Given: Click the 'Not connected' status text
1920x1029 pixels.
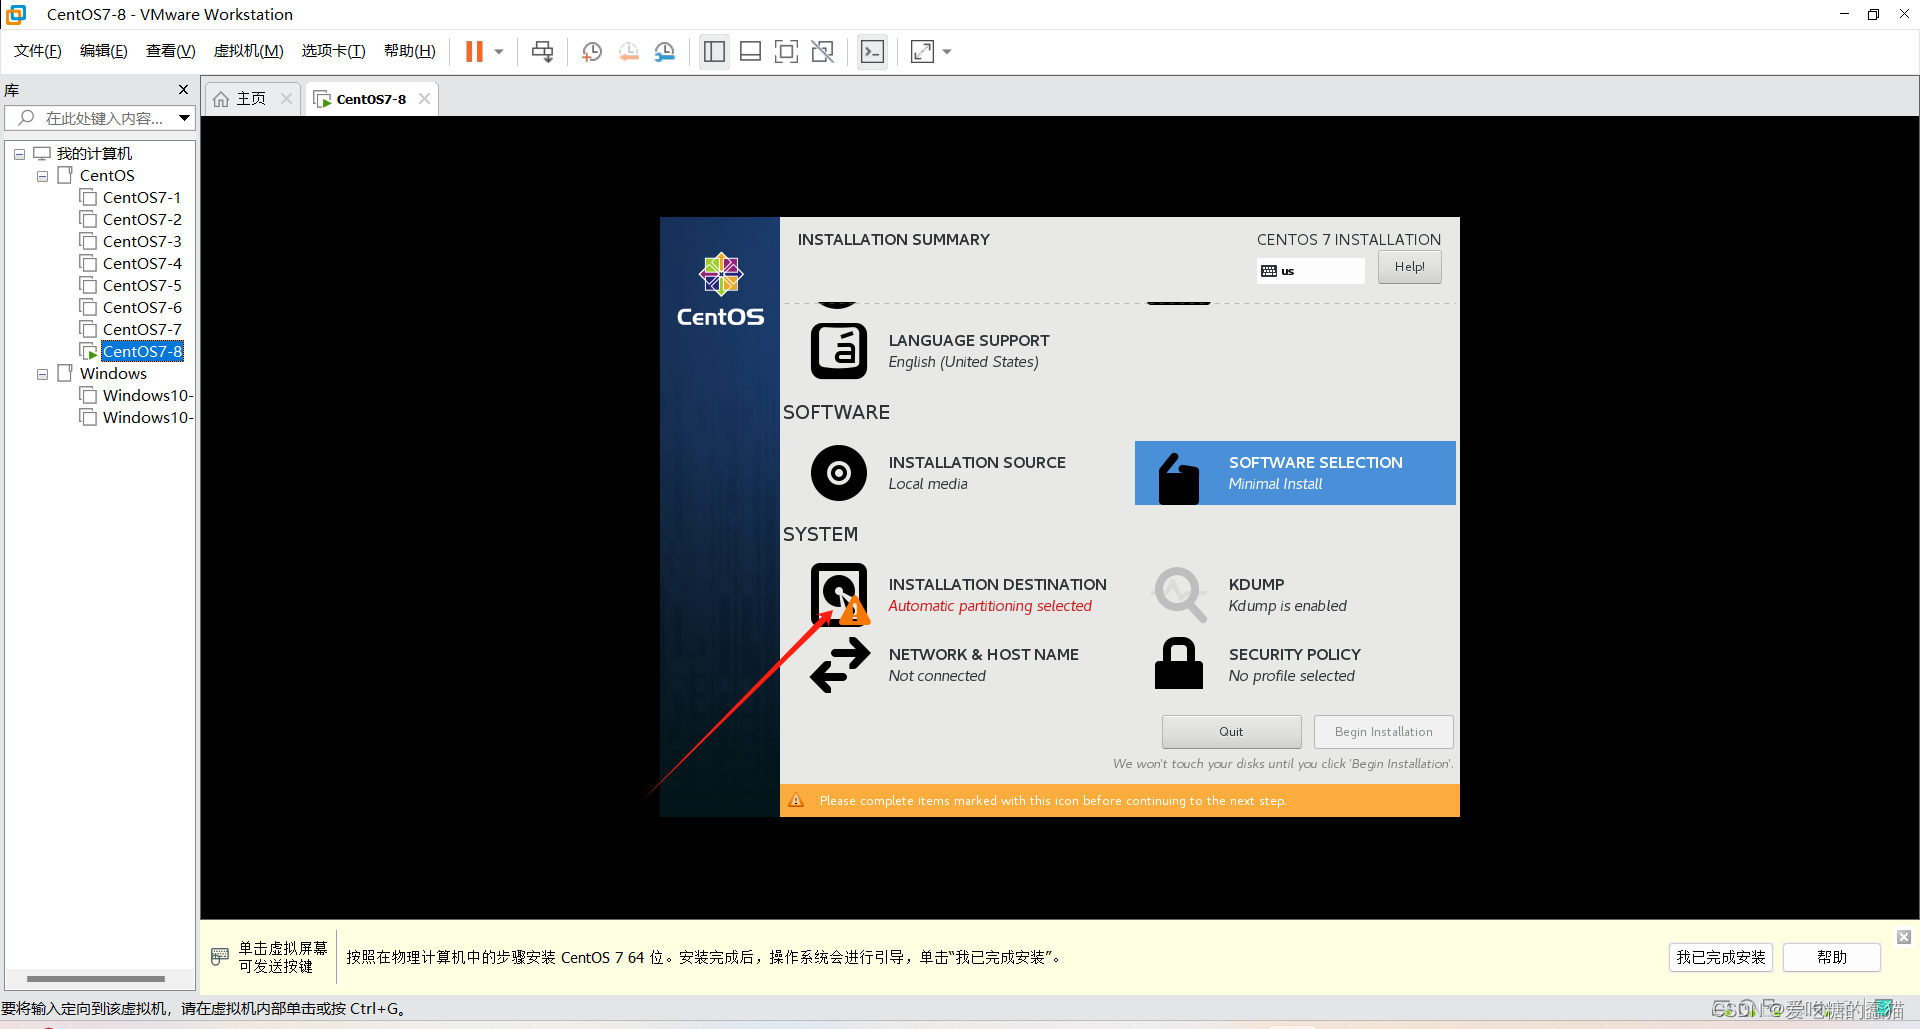Looking at the screenshot, I should 937,676.
